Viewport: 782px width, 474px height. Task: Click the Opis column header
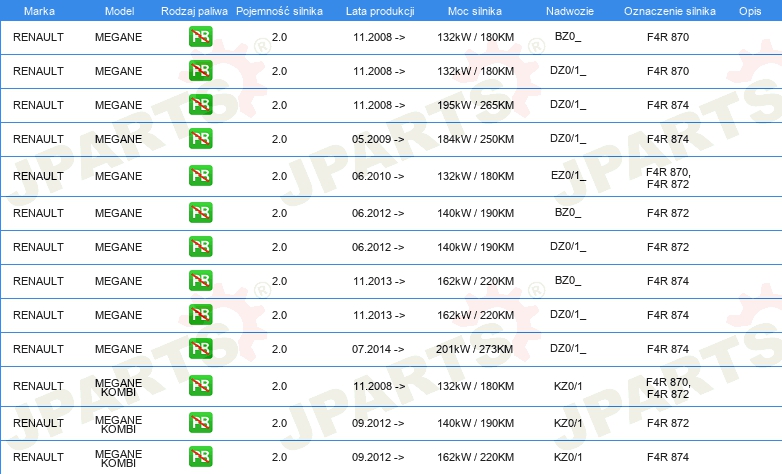pos(750,11)
